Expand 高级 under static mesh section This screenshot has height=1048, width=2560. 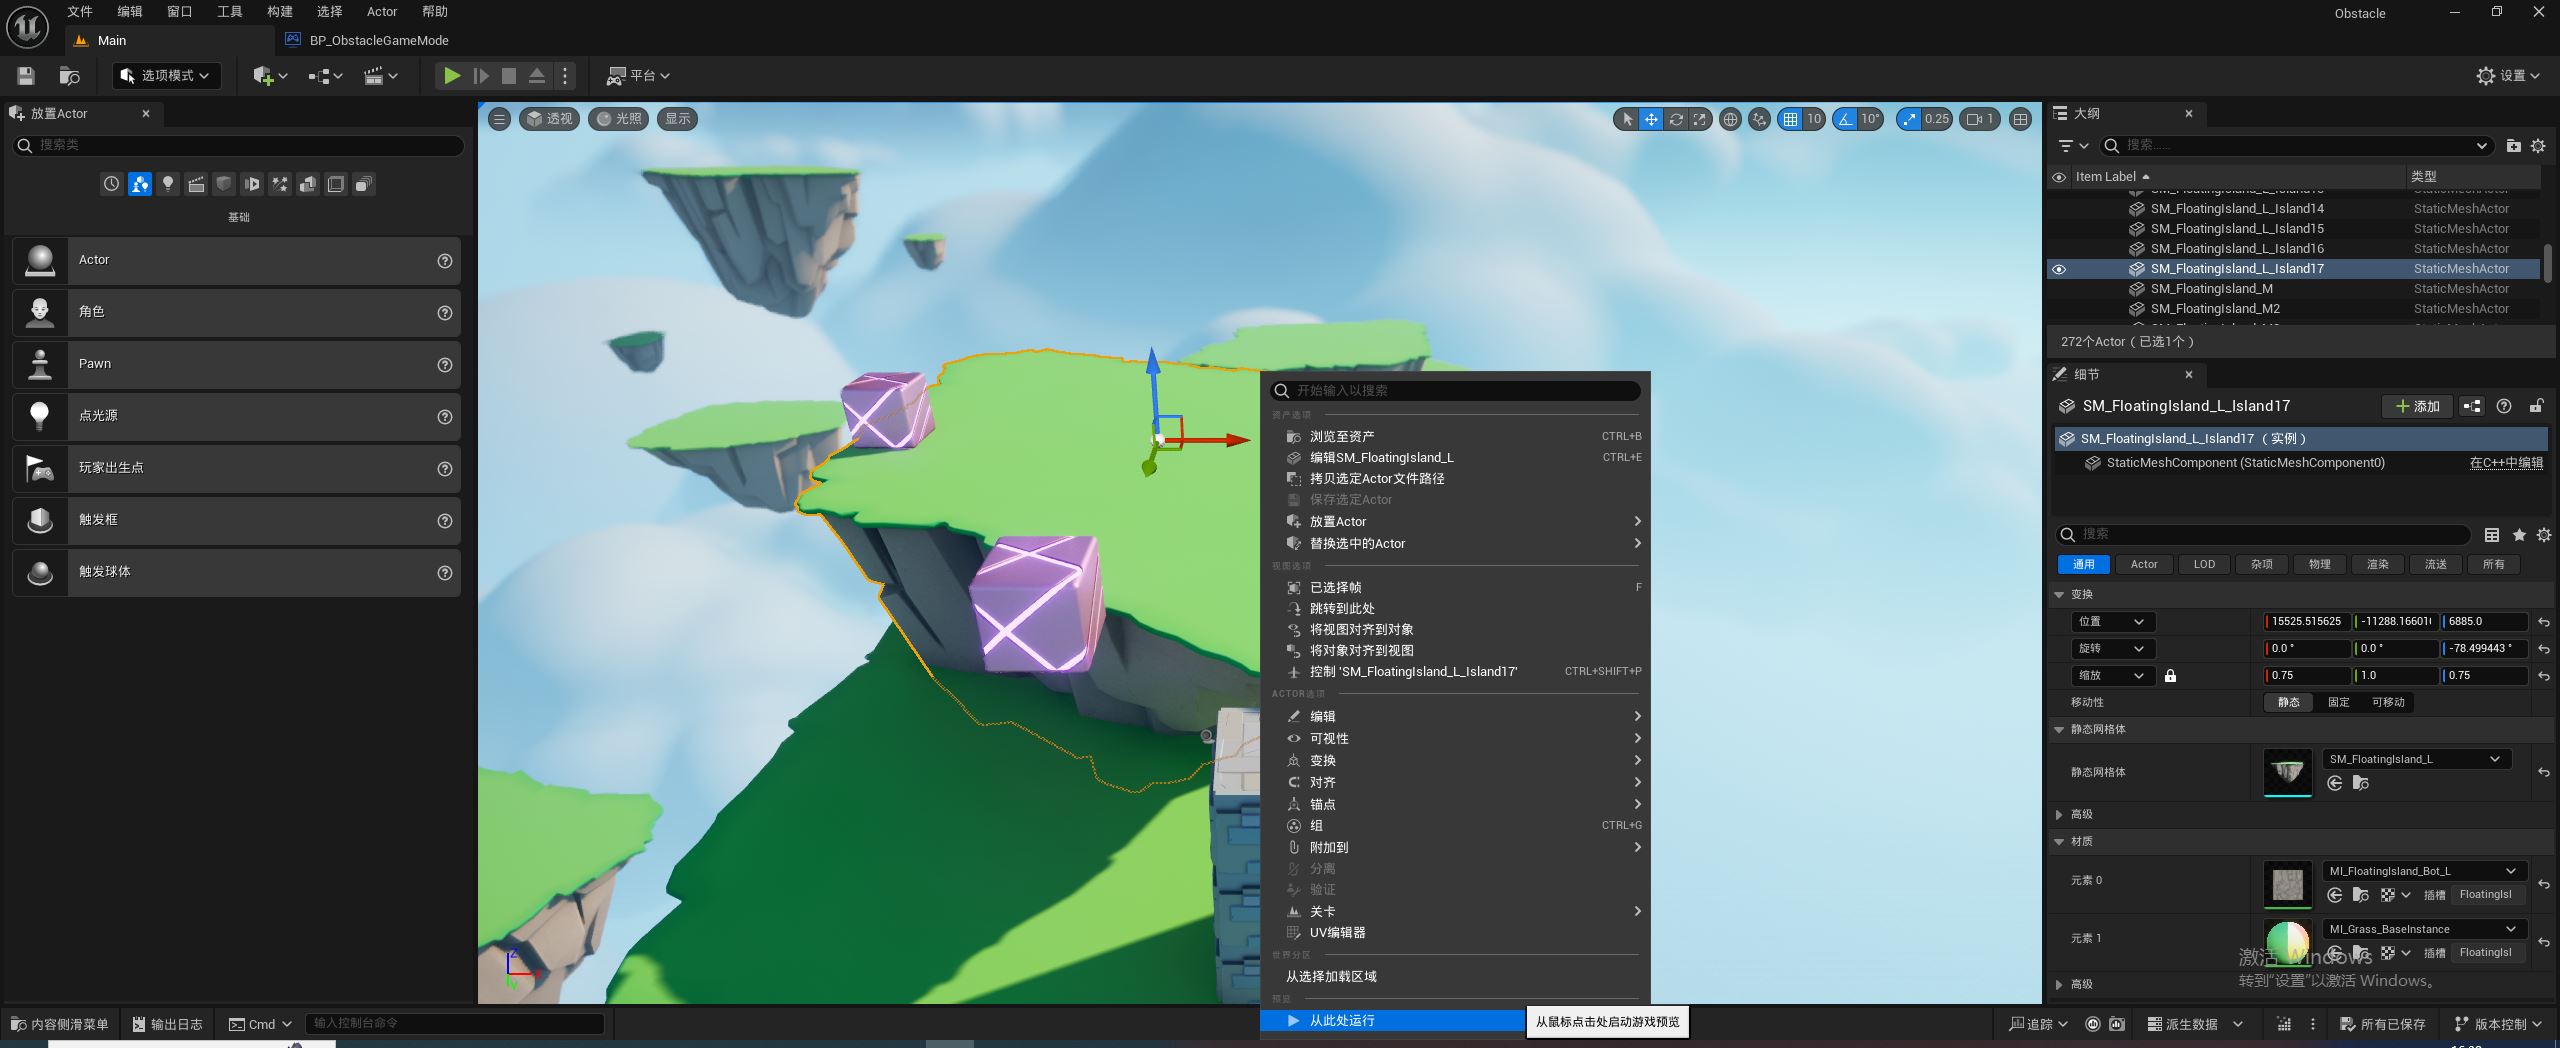(2059, 815)
